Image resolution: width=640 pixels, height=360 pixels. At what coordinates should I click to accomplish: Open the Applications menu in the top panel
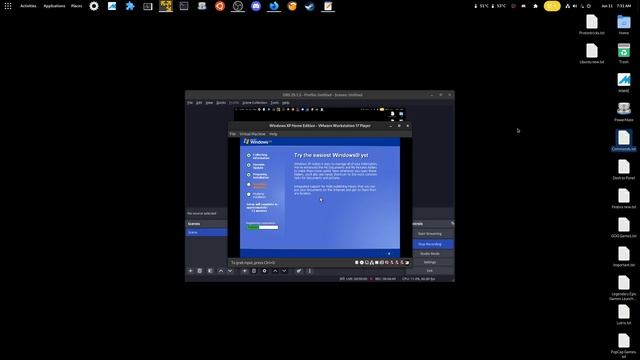[54, 6]
